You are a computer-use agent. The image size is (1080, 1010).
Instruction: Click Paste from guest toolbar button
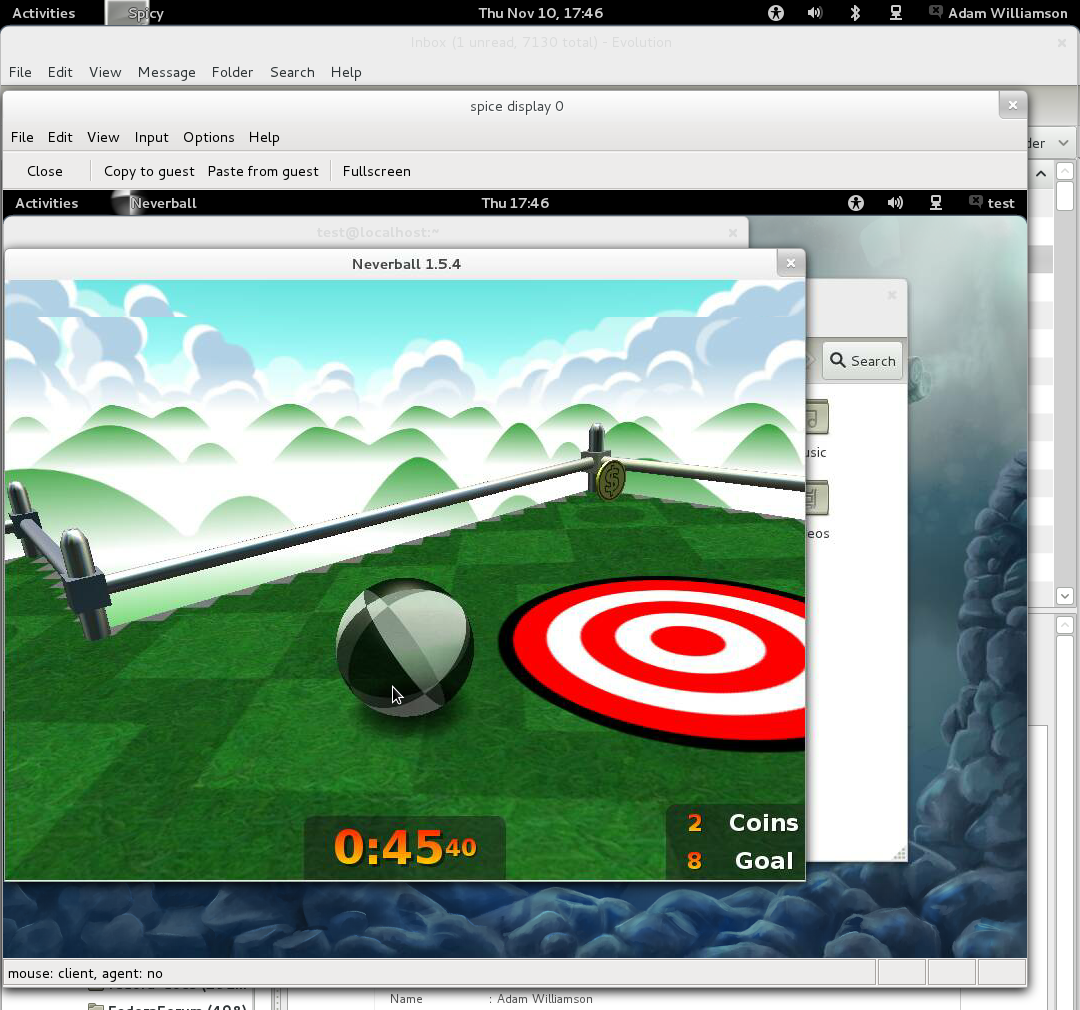[x=263, y=171]
